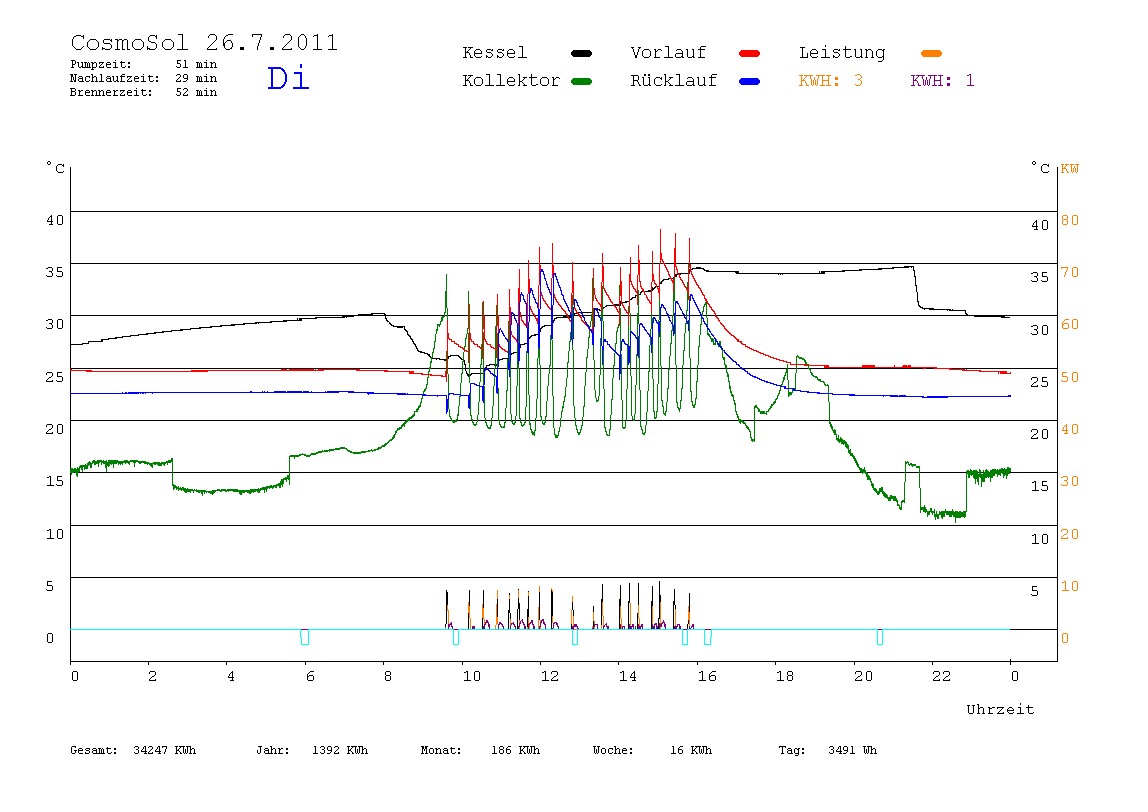This screenshot has height=812, width=1148.
Task: Click the 'Nachlaufzeit:' label
Action: point(115,78)
